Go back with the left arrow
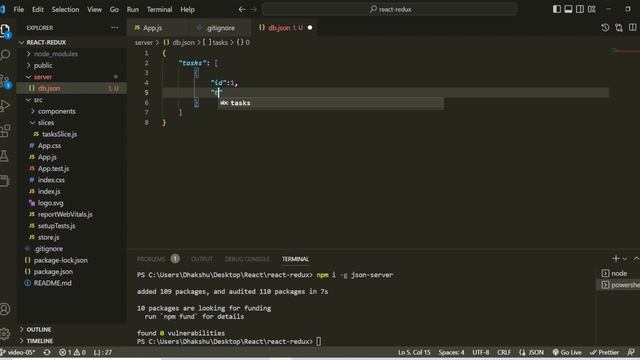Viewport: 640px width, 360px height. coord(242,9)
